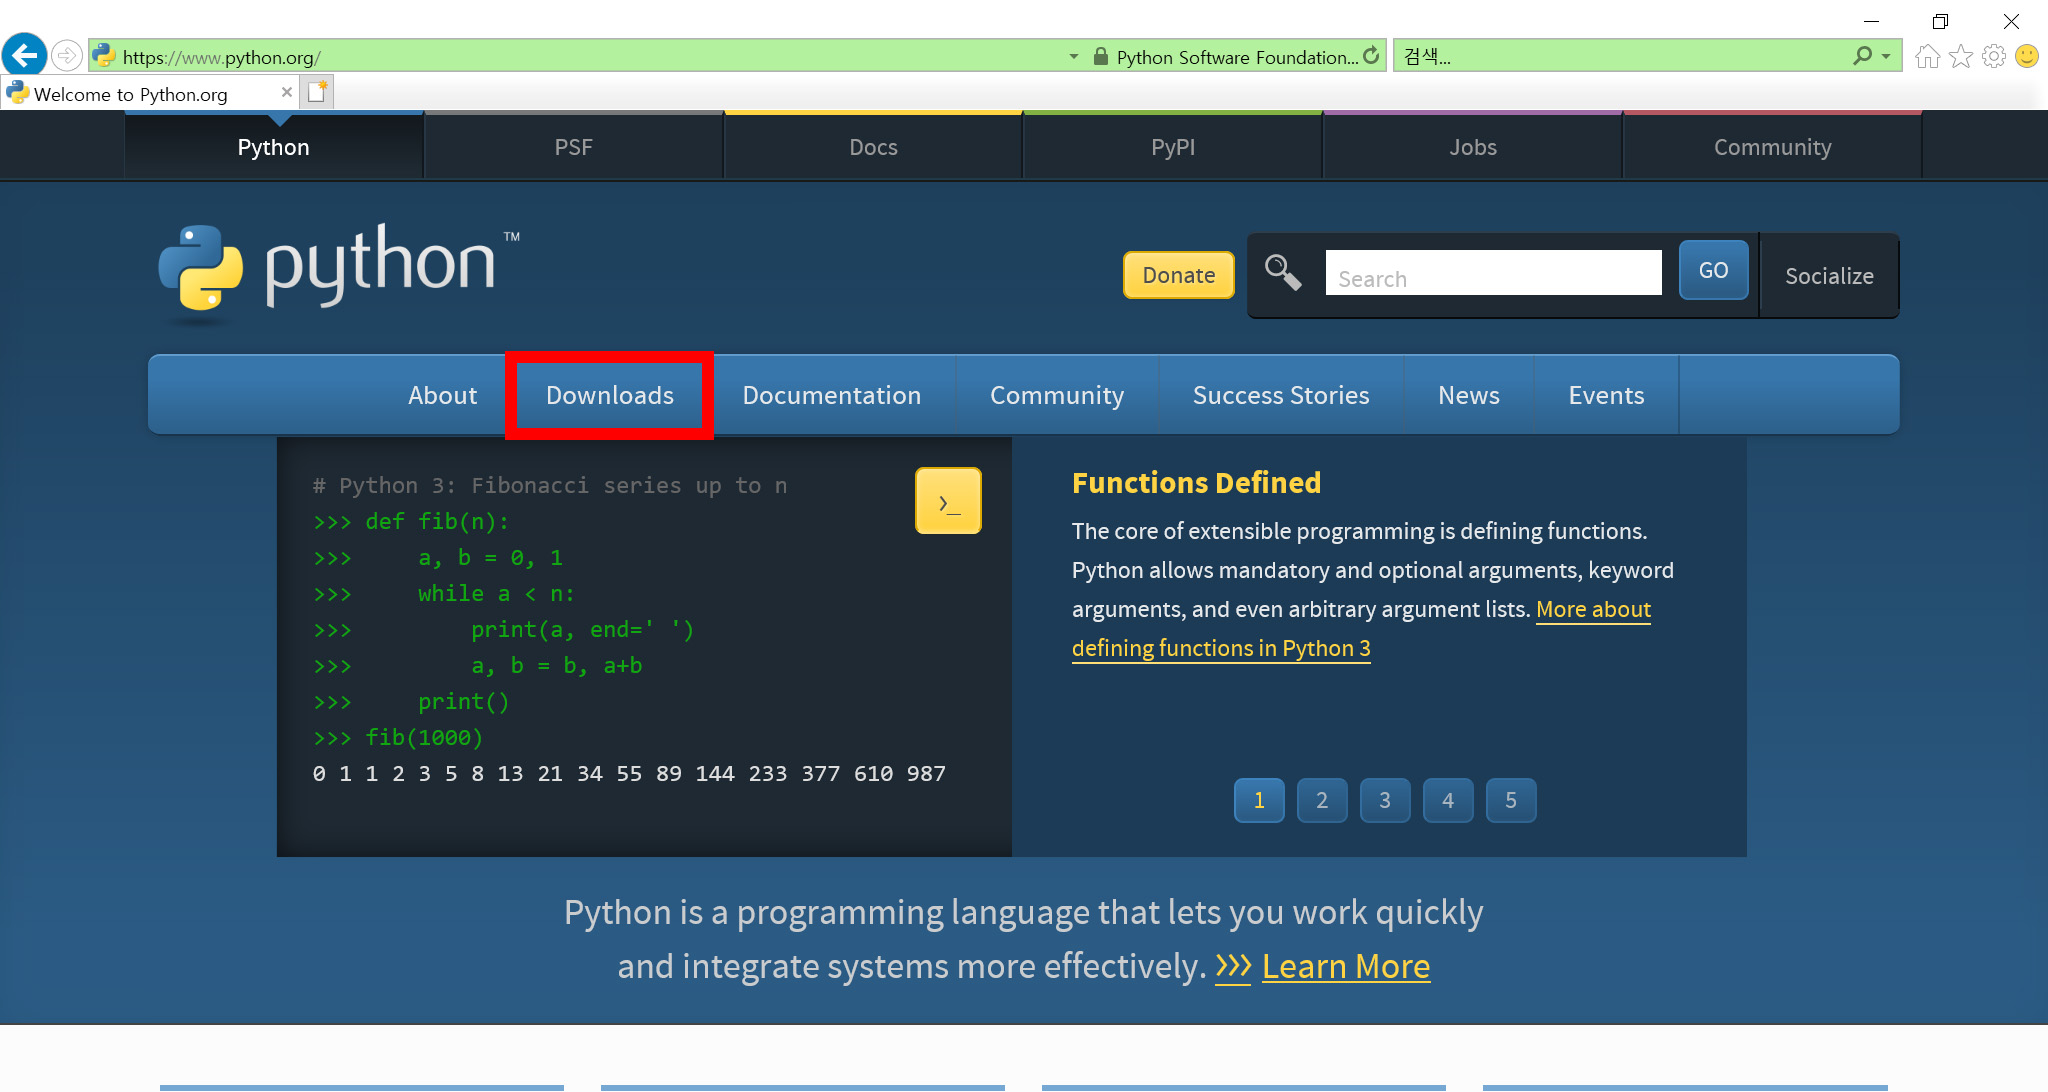The image size is (2048, 1092).
Task: Open the Success Stories menu item
Action: click(1281, 395)
